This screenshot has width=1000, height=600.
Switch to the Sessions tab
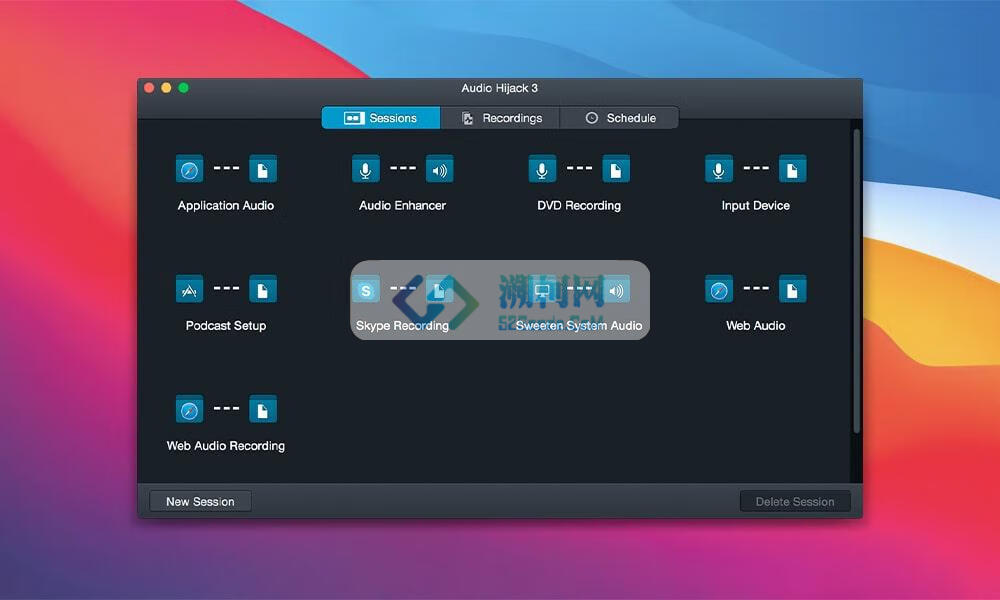381,118
